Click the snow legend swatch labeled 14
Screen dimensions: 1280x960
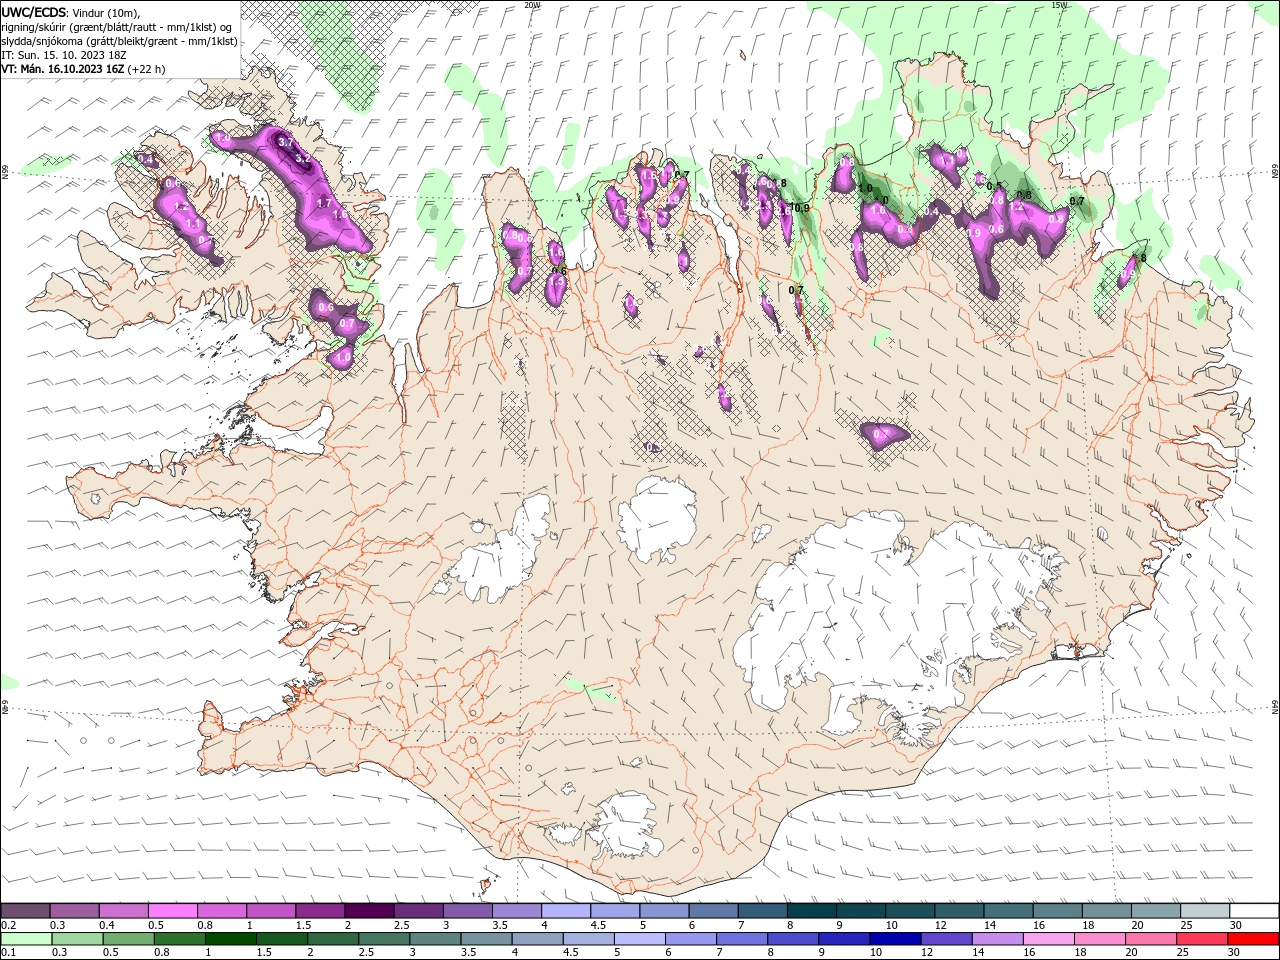1007,911
